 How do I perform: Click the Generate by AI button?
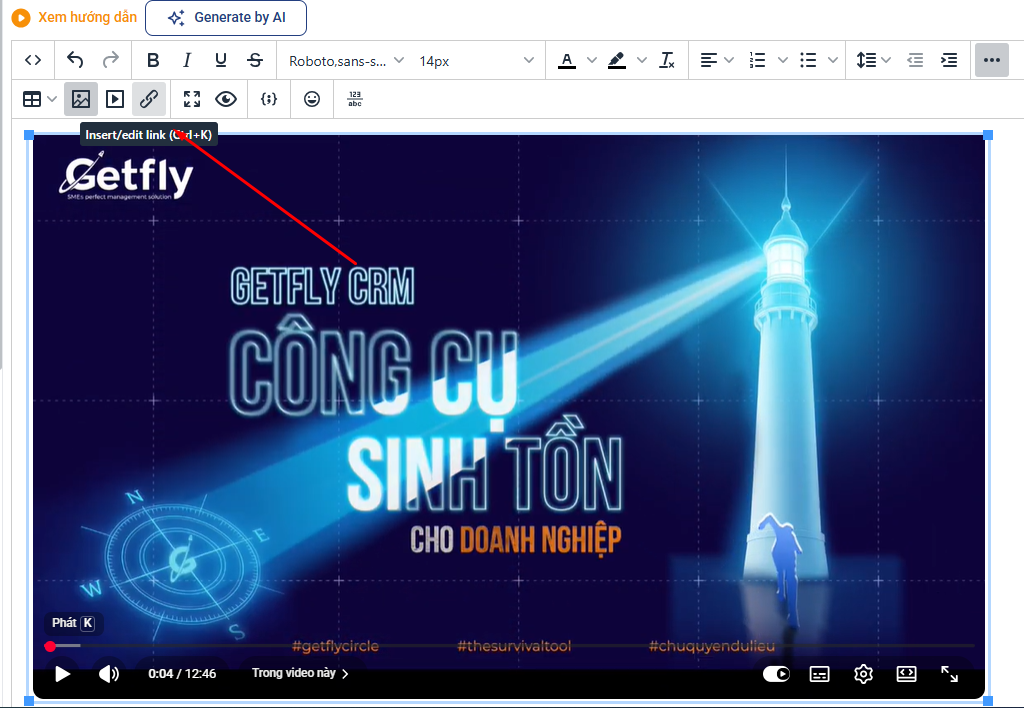click(x=226, y=18)
